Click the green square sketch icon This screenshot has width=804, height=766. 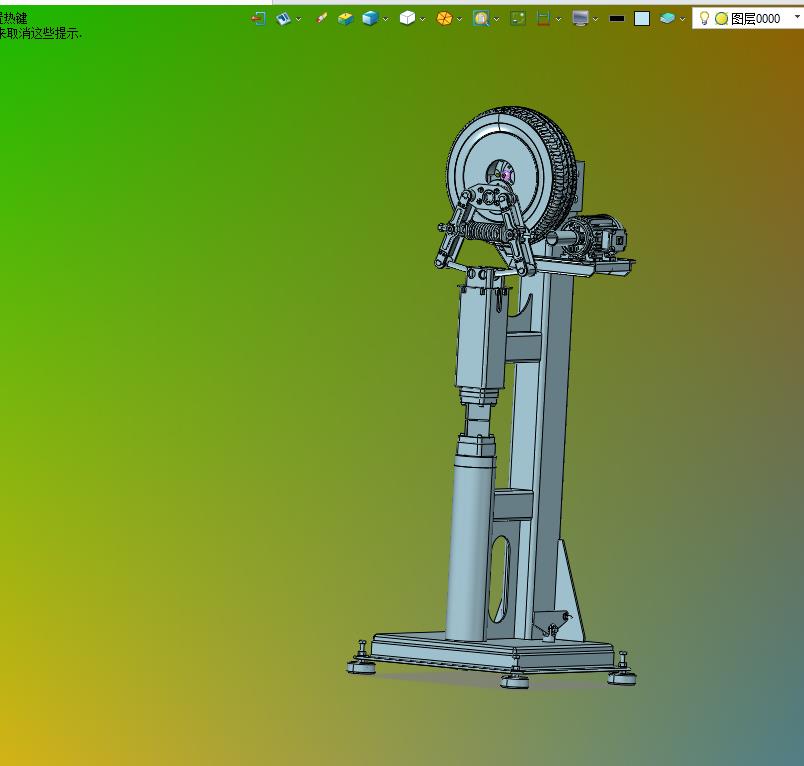pyautogui.click(x=518, y=19)
